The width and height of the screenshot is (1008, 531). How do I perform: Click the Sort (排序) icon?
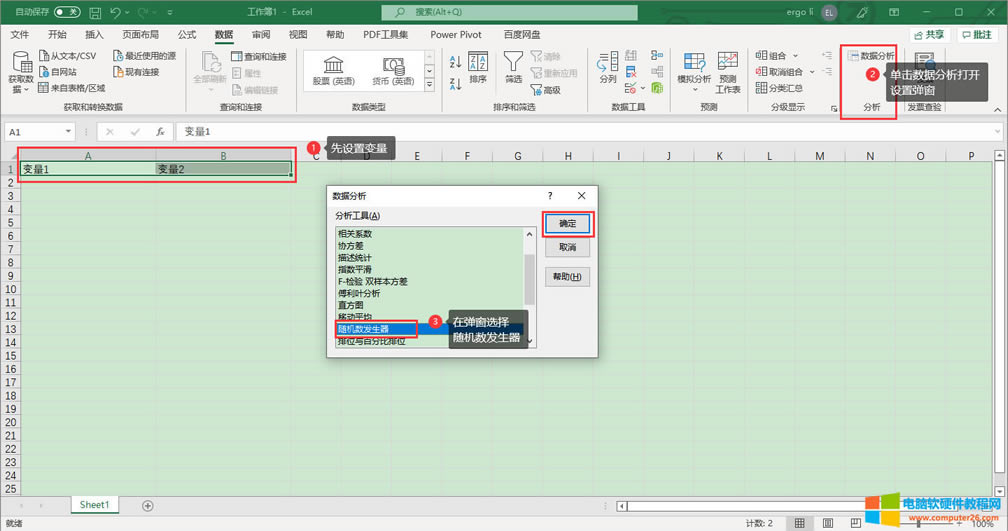pyautogui.click(x=478, y=66)
